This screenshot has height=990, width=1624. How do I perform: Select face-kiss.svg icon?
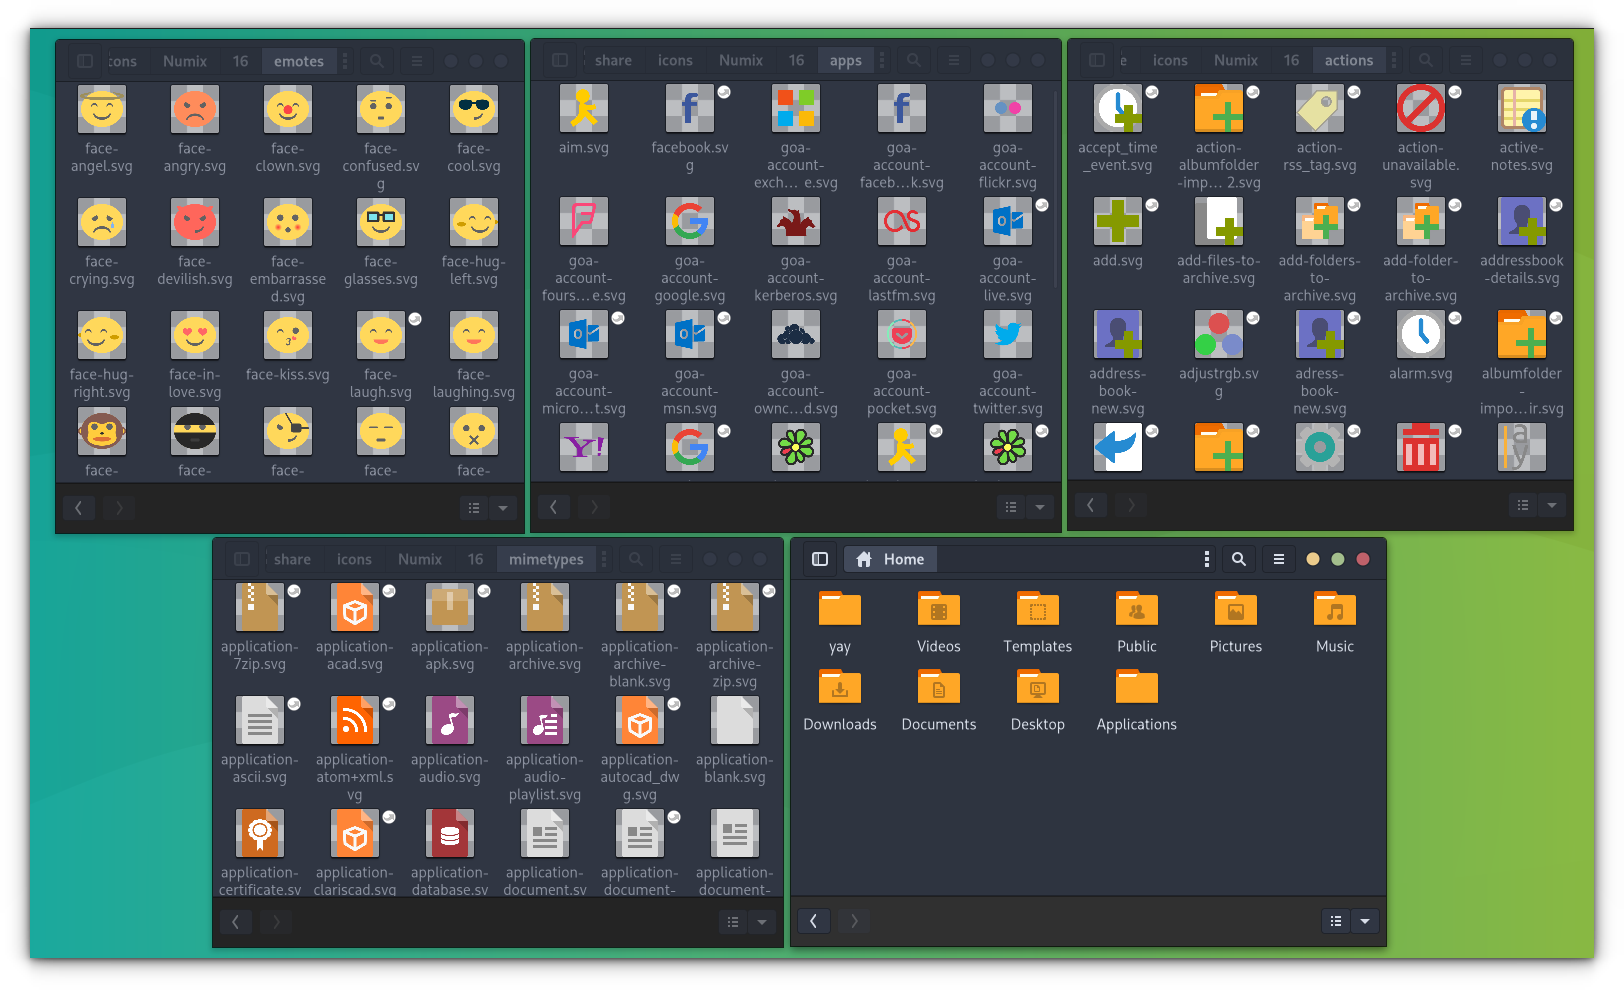point(288,335)
